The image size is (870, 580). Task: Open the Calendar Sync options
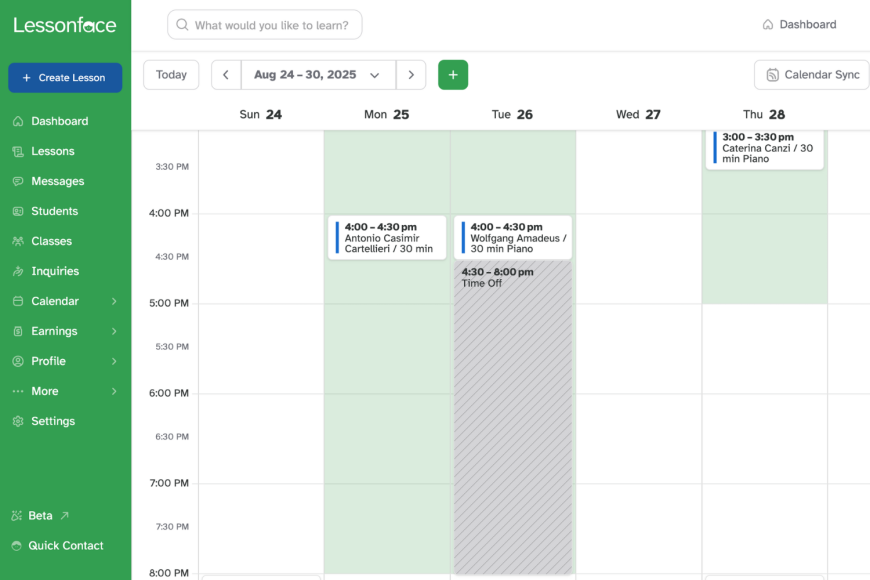pyautogui.click(x=813, y=74)
